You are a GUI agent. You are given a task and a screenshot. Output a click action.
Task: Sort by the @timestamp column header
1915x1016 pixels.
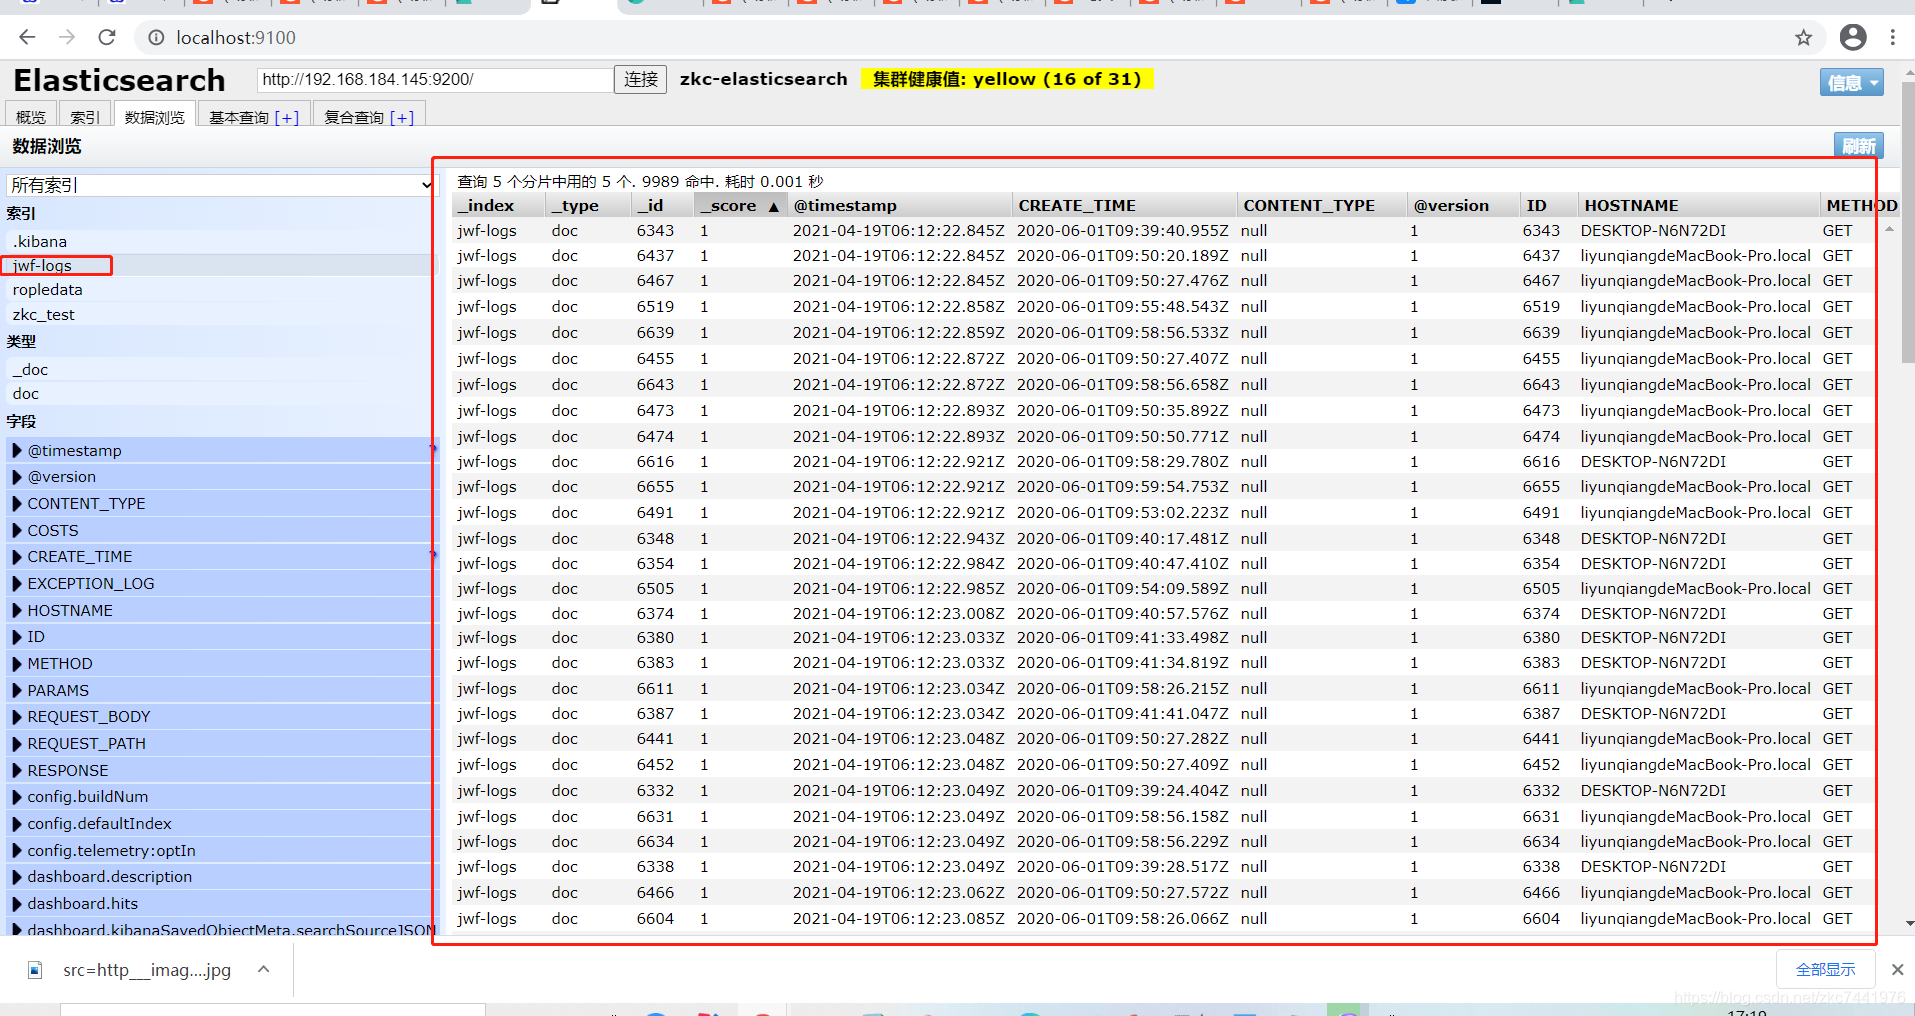coord(898,205)
